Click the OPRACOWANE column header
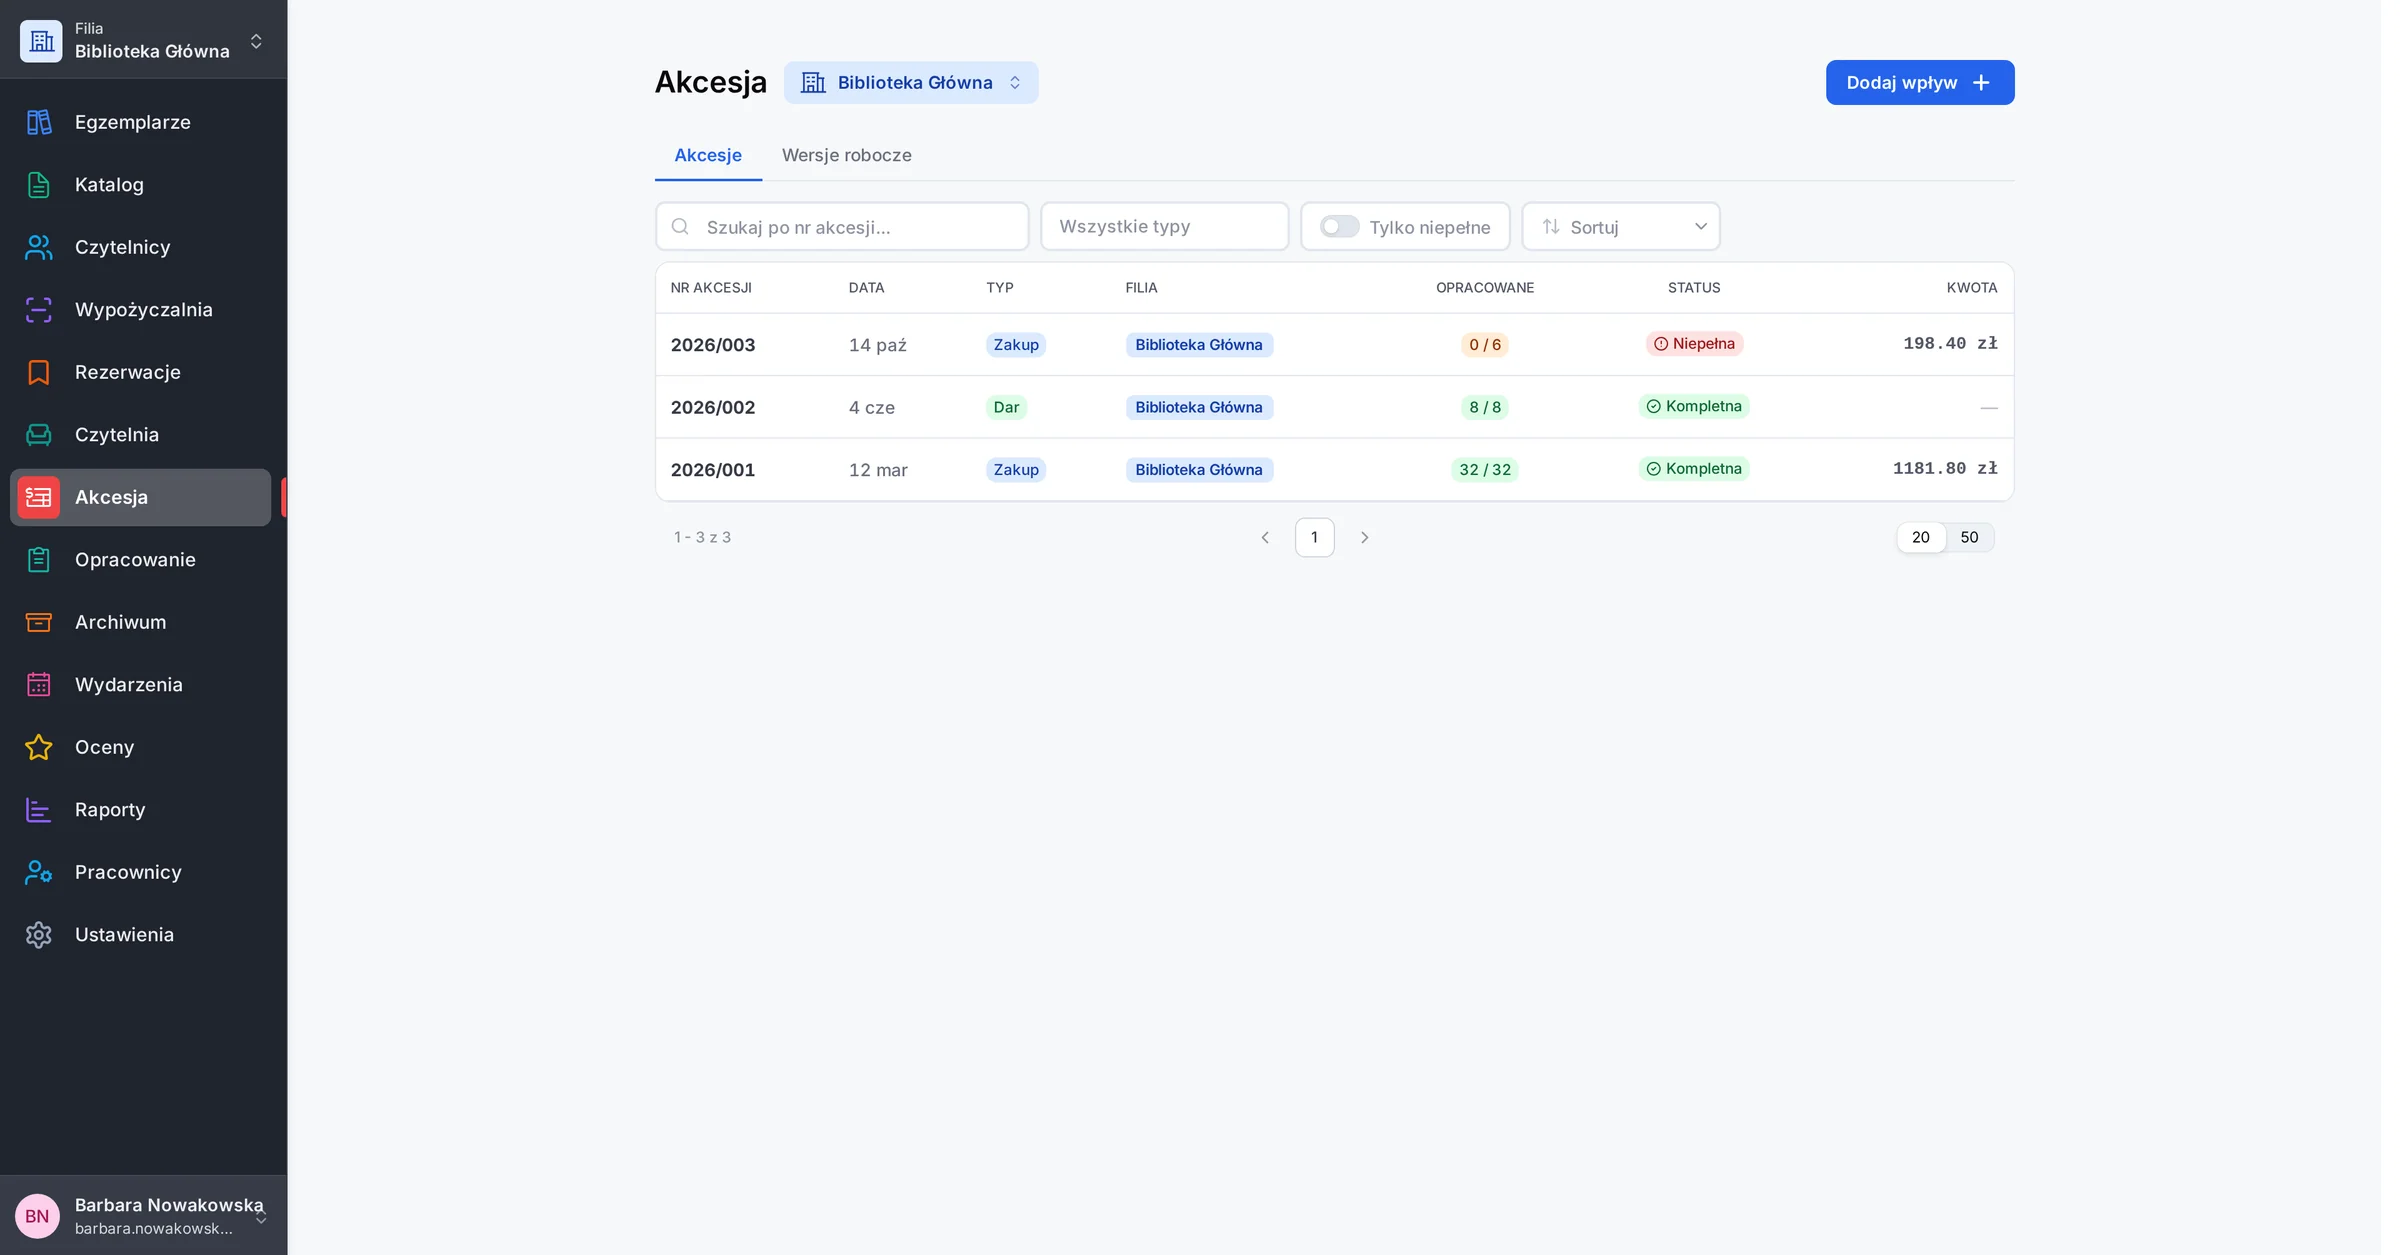 (x=1485, y=288)
